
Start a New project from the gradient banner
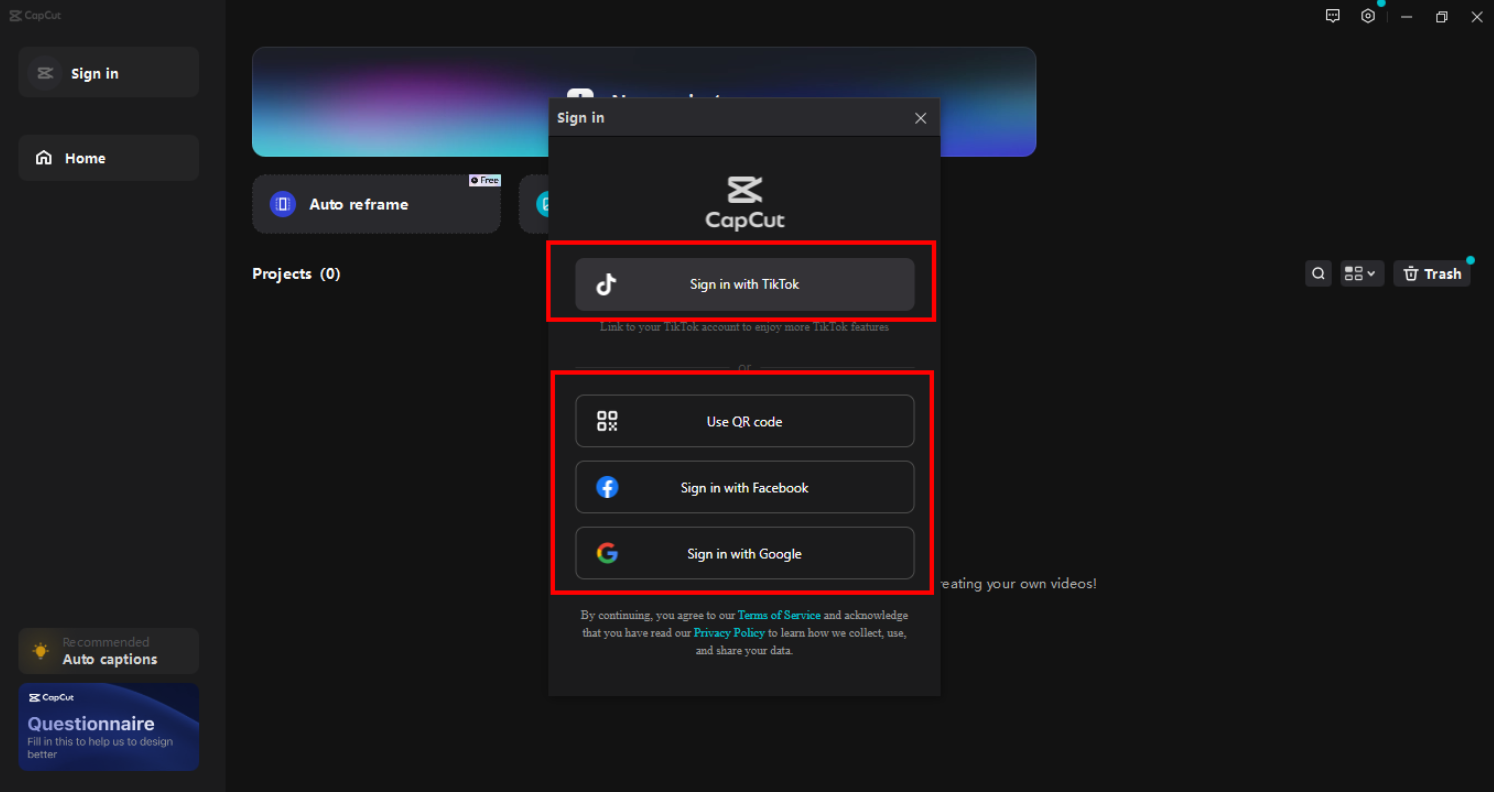(644, 101)
